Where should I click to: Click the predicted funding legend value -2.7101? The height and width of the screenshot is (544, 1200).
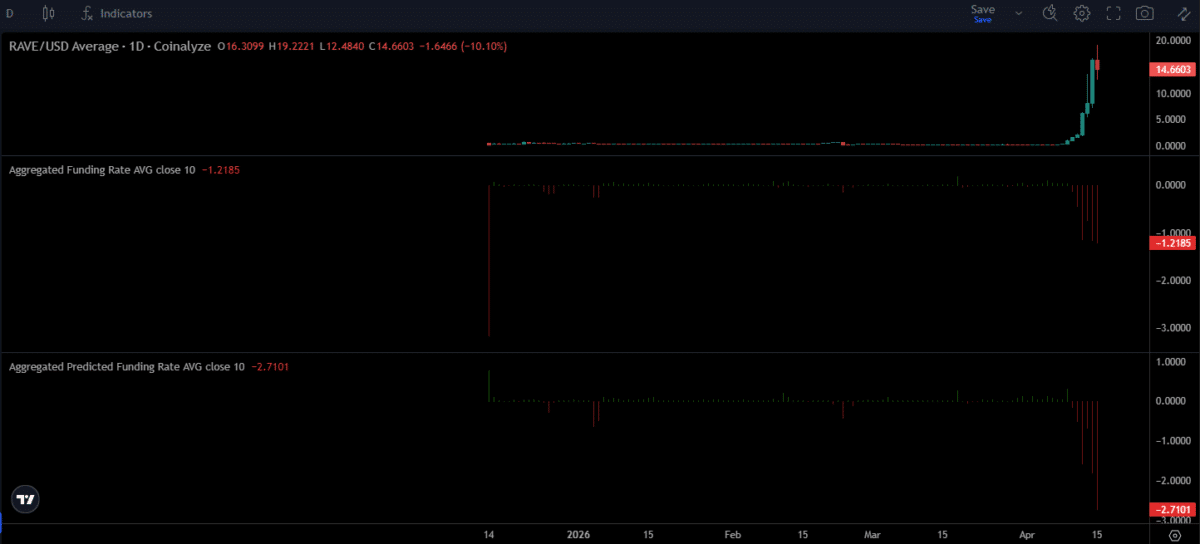pos(270,367)
